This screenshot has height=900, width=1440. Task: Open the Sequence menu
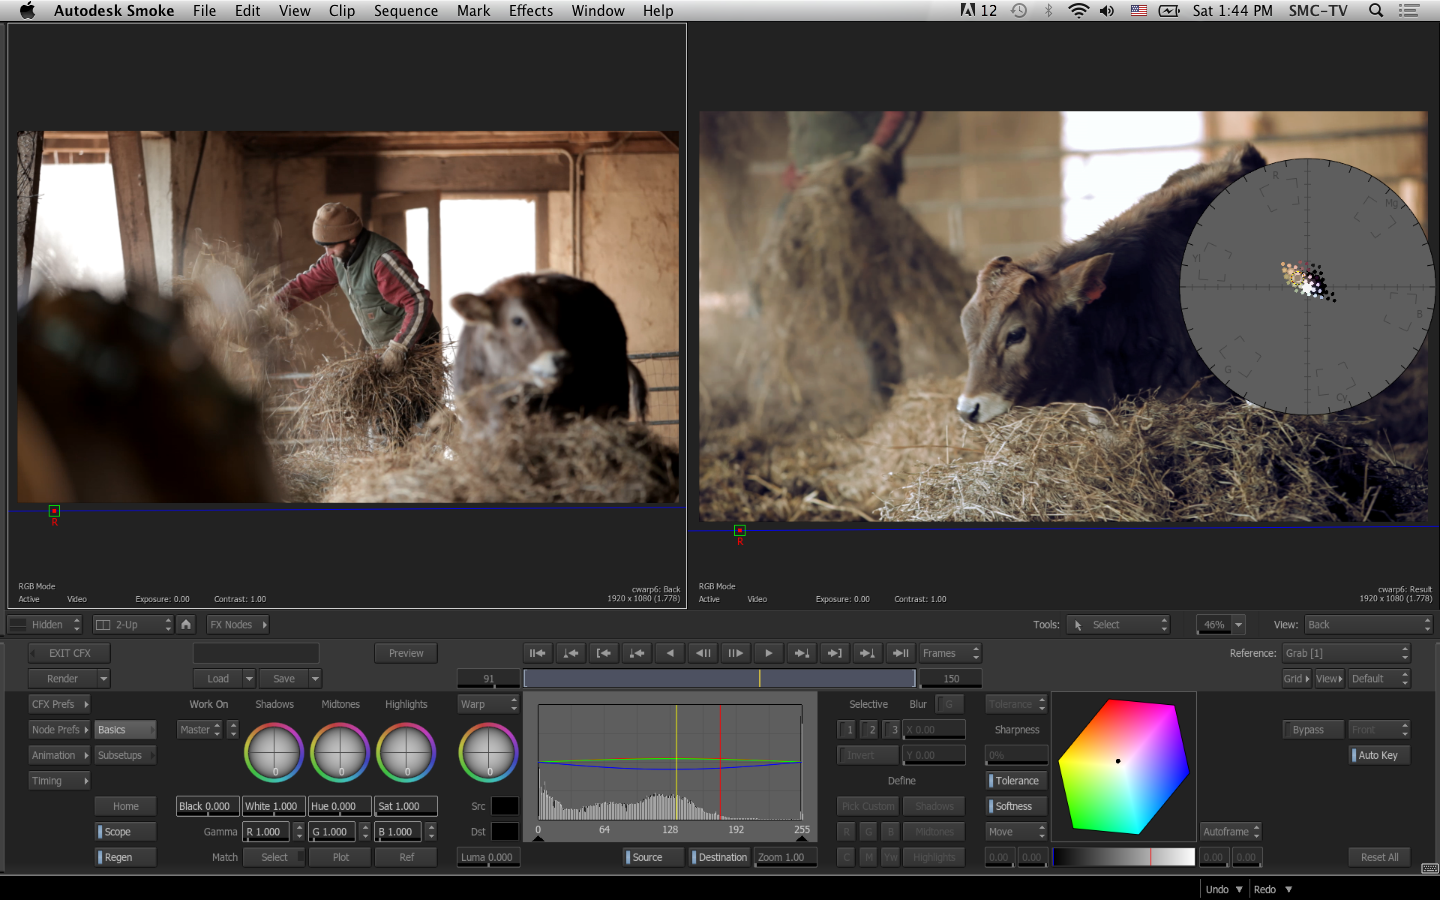[x=405, y=11]
